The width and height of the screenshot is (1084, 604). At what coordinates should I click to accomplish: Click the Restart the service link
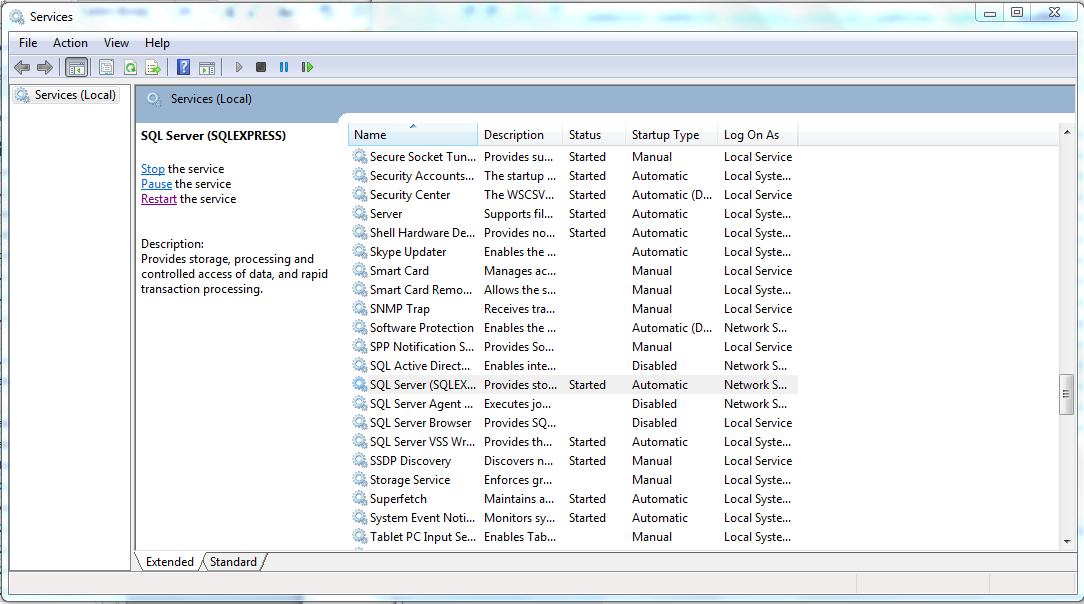point(158,199)
